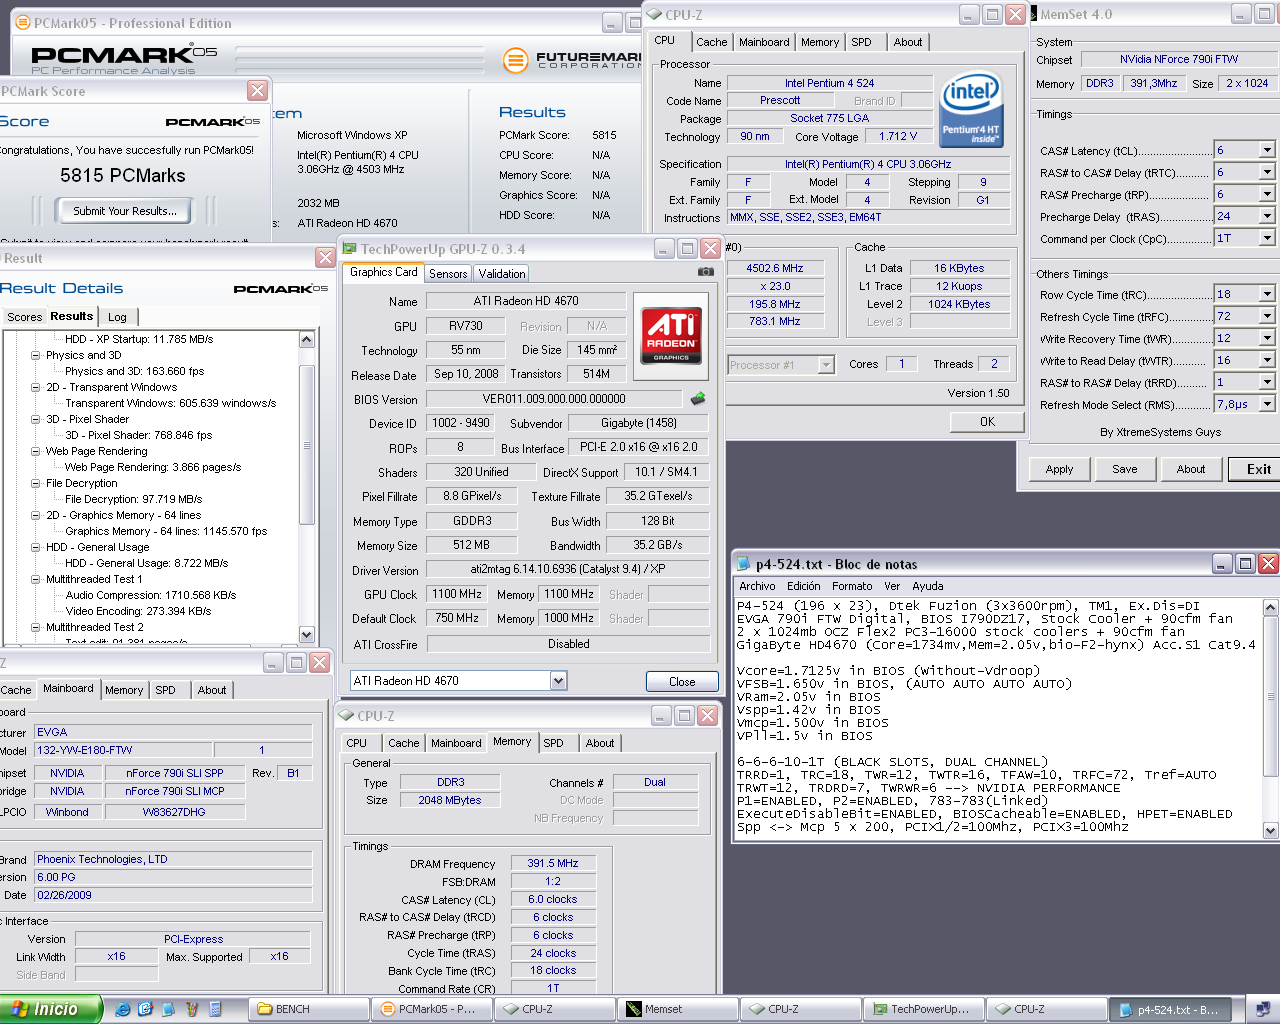Viewport: 1280px width, 1024px height.
Task: Click the PCMark05 taskbar button
Action: tap(431, 1009)
